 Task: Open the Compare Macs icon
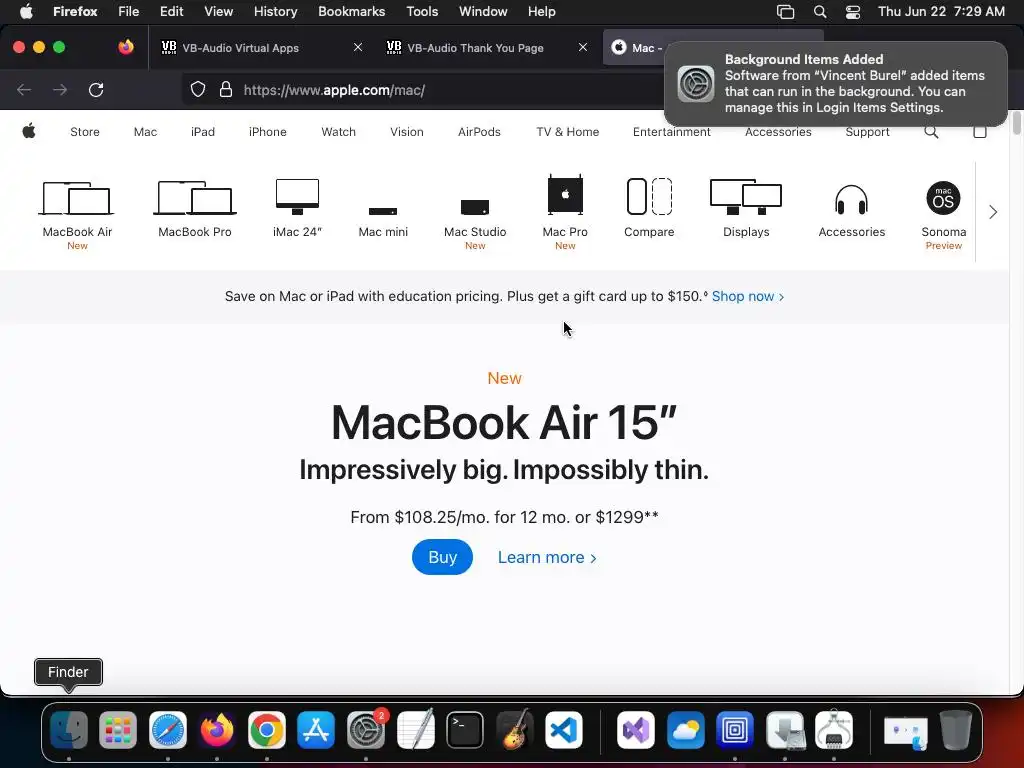click(x=649, y=196)
